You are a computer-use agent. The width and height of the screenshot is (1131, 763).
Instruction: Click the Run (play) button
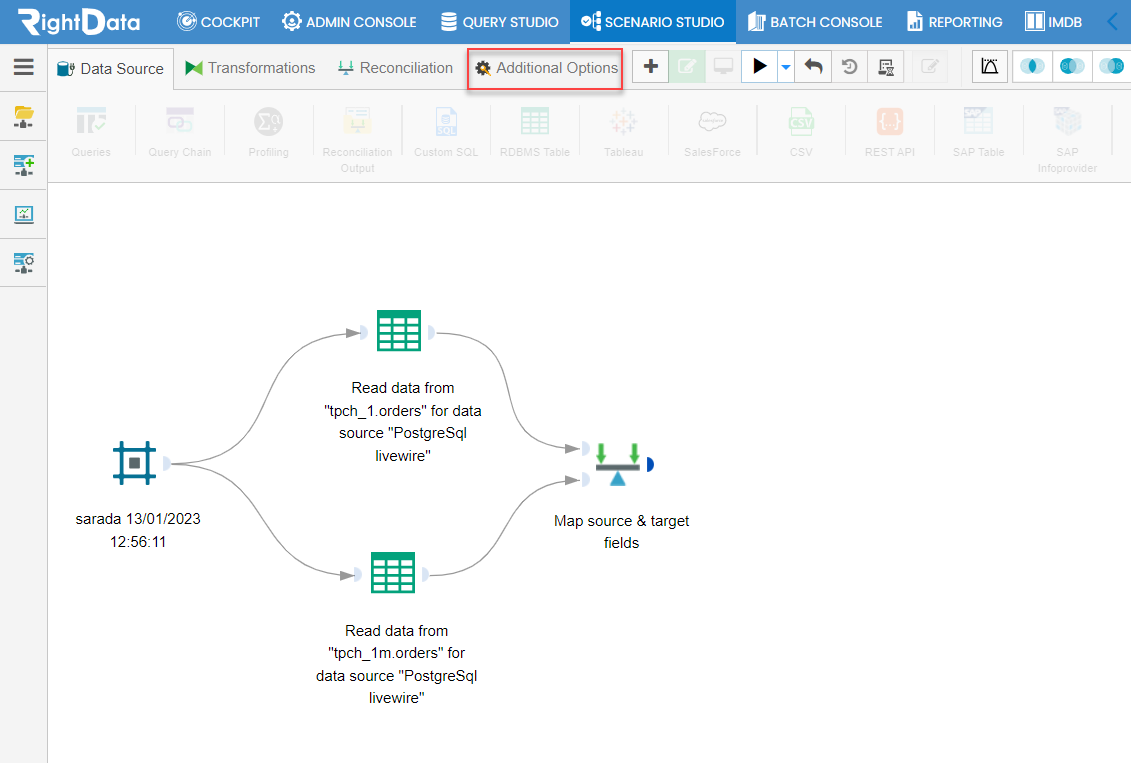[x=761, y=66]
